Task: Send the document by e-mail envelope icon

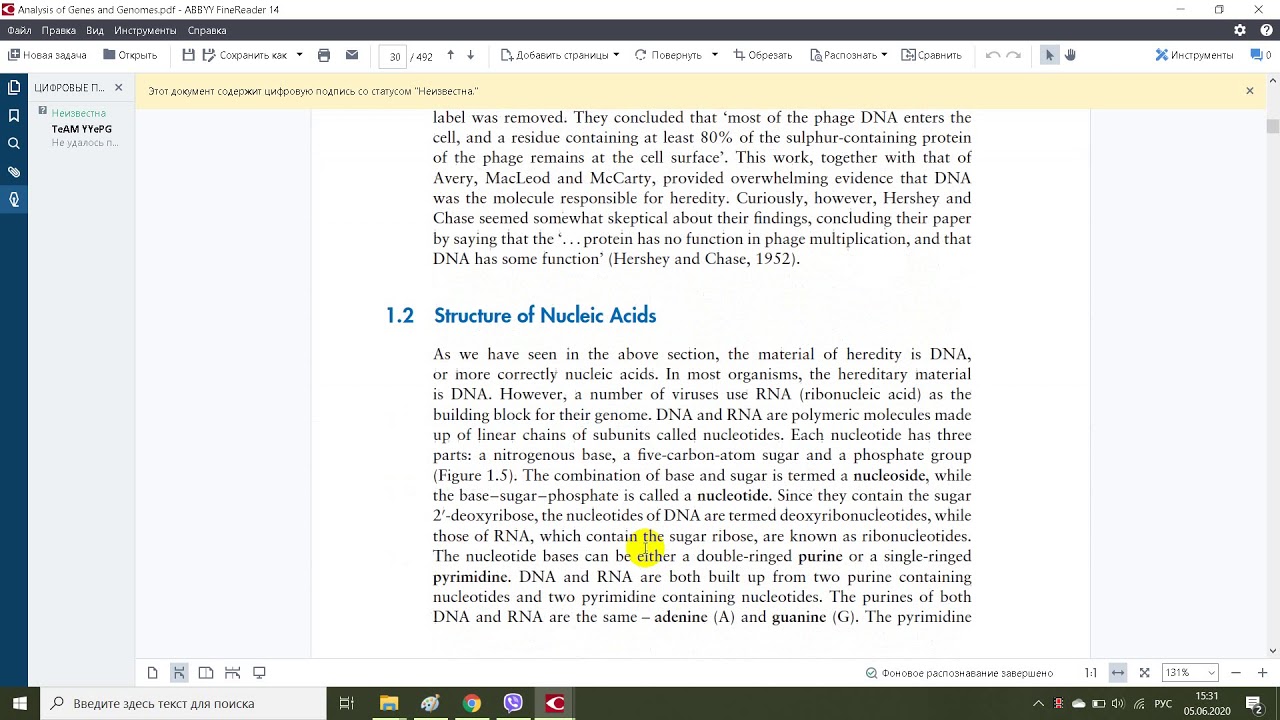Action: point(352,55)
